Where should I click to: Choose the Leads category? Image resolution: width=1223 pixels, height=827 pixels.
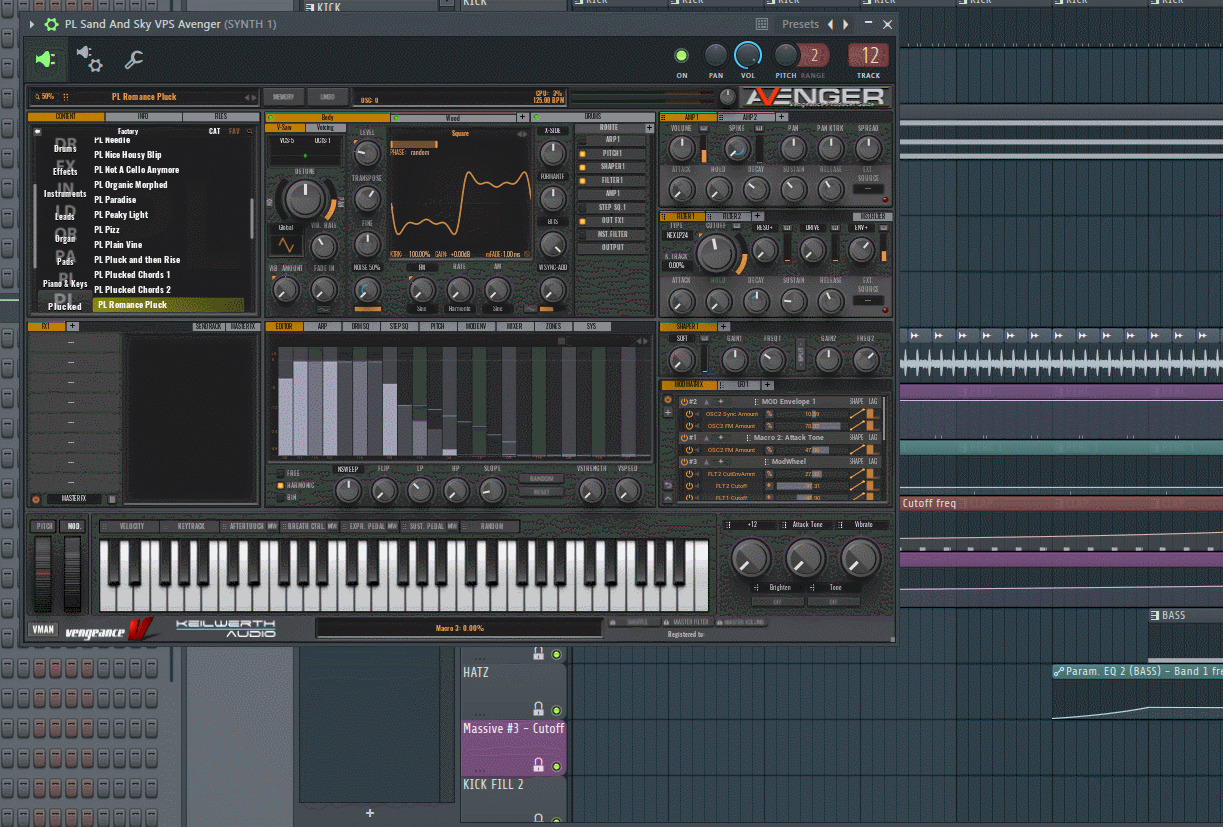point(65,216)
